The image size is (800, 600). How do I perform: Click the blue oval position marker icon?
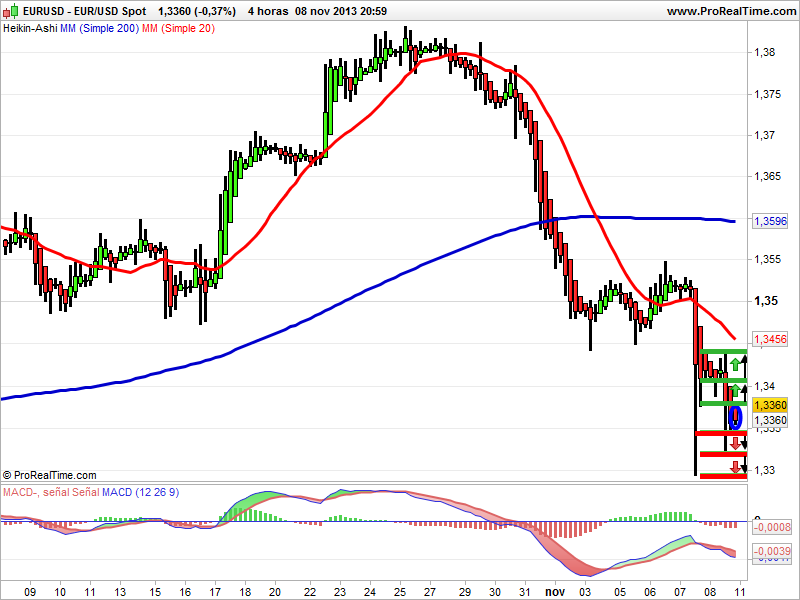[x=735, y=416]
